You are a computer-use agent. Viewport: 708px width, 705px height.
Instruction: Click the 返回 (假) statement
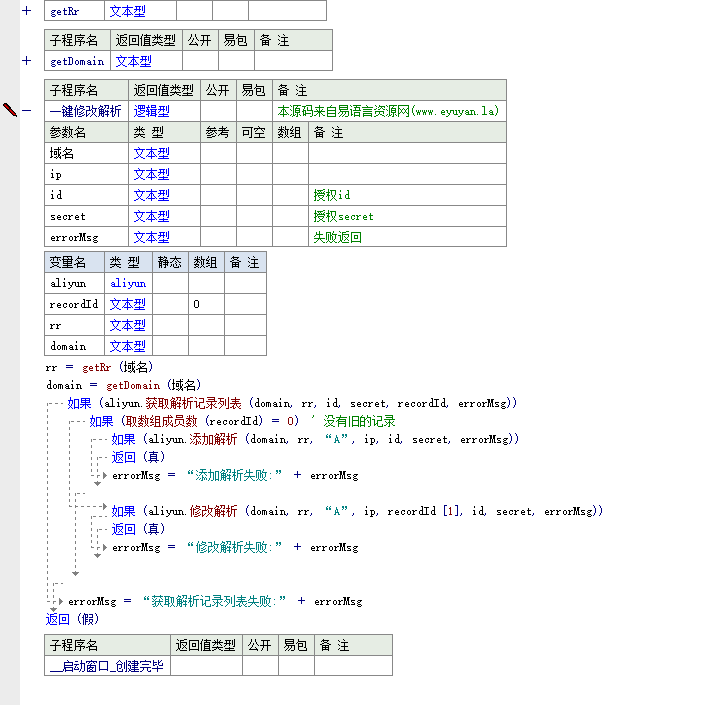pos(72,619)
